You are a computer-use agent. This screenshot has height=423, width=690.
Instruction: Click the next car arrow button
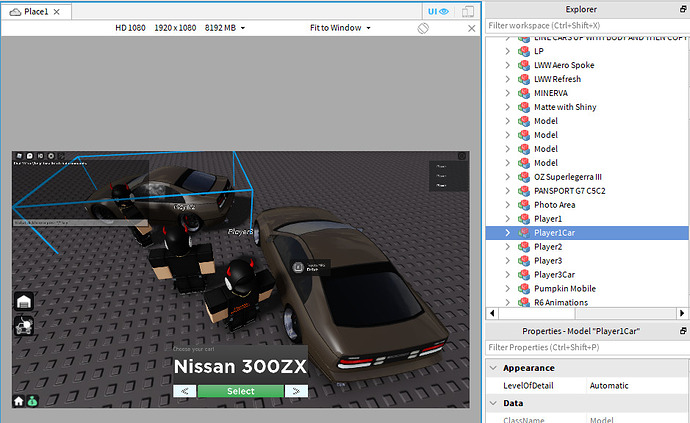(x=296, y=391)
